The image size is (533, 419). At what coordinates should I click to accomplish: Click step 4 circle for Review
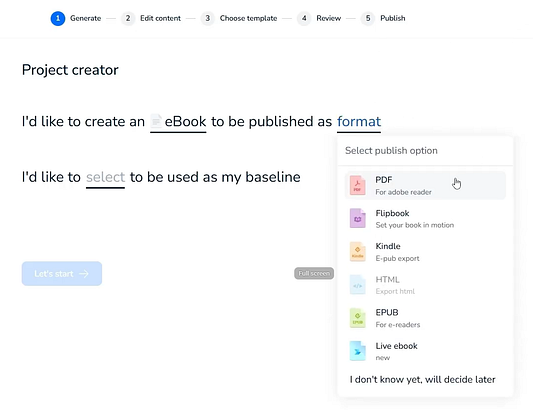[304, 18]
